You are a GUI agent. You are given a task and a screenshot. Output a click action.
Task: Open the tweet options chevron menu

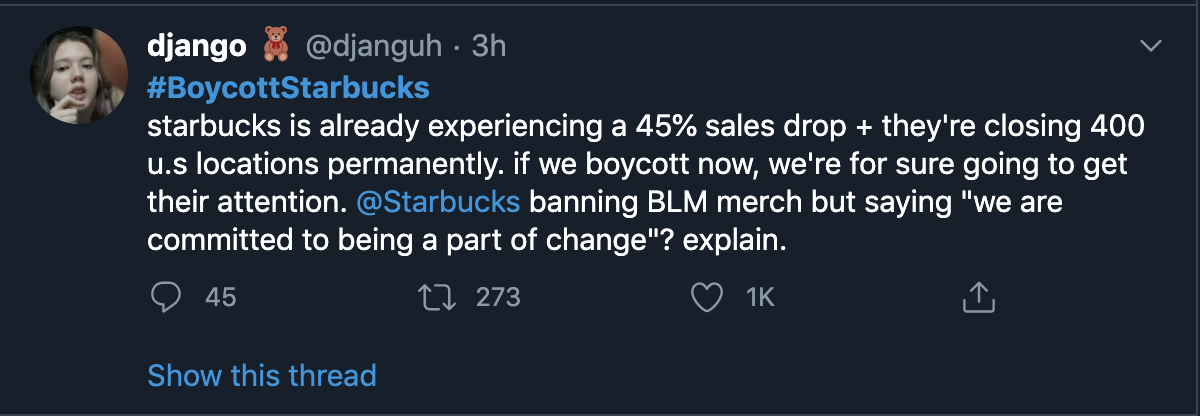(1152, 47)
